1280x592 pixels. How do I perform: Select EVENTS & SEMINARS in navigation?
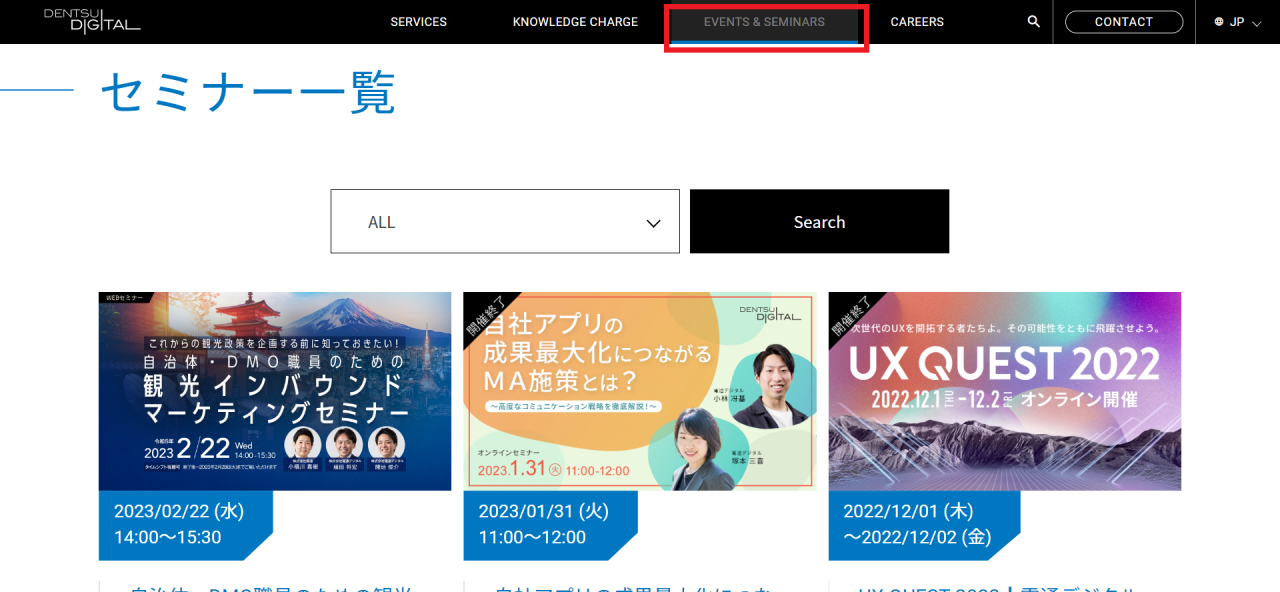coord(764,22)
